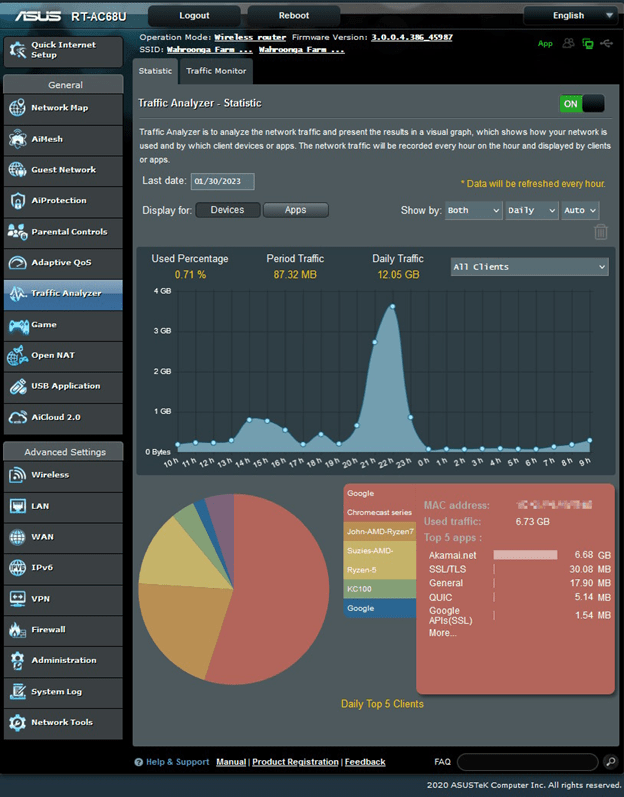Switch to the Traffic Monitor tab
Screen dimensions: 624x797
pos(216,71)
